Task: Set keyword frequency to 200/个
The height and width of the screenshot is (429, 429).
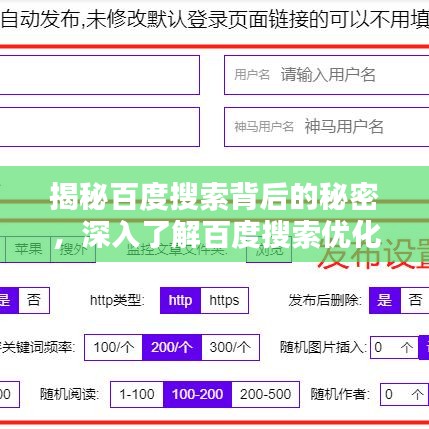Action: [172, 347]
